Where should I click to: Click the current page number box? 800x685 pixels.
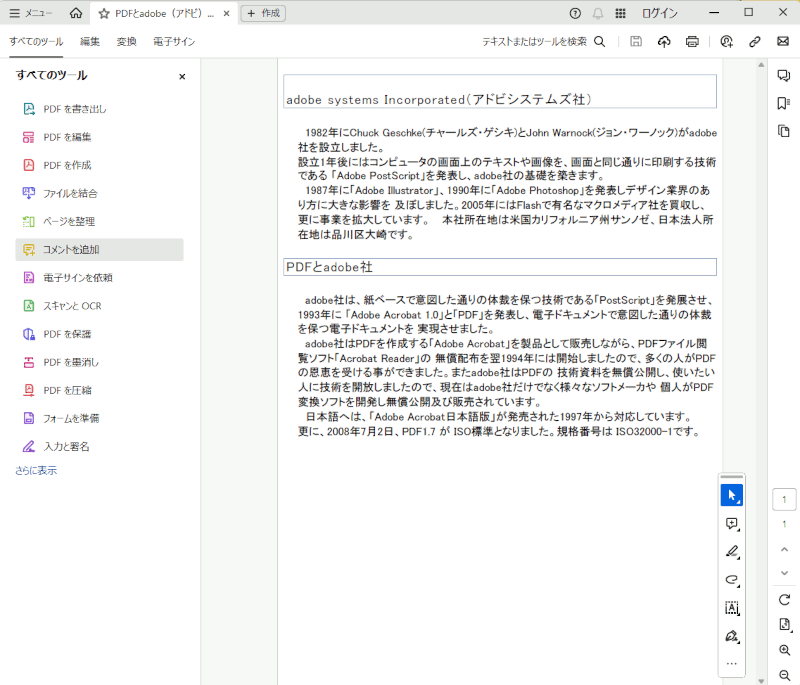pos(784,499)
